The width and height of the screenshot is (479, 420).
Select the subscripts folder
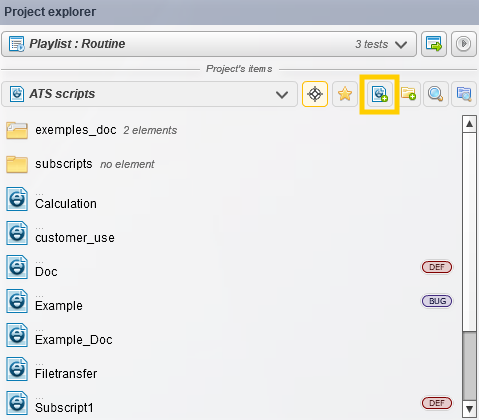[80, 164]
